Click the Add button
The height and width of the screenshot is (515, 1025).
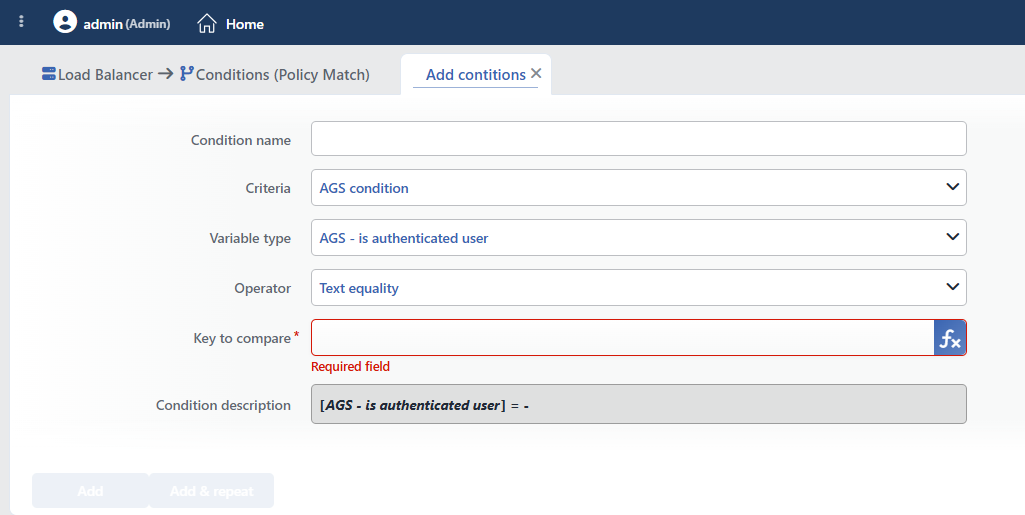coord(90,491)
